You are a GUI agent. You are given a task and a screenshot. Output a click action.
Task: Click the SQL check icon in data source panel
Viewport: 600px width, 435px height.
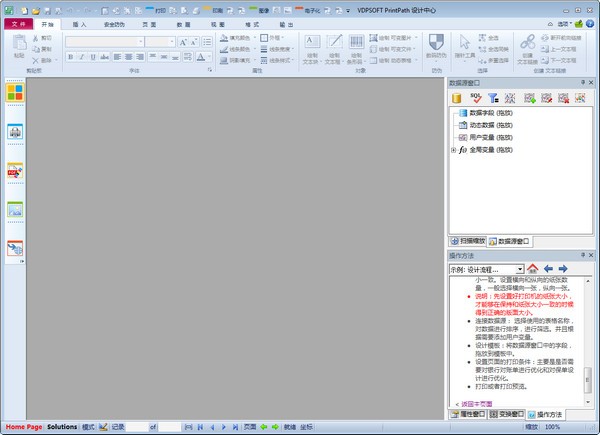pyautogui.click(x=476, y=98)
